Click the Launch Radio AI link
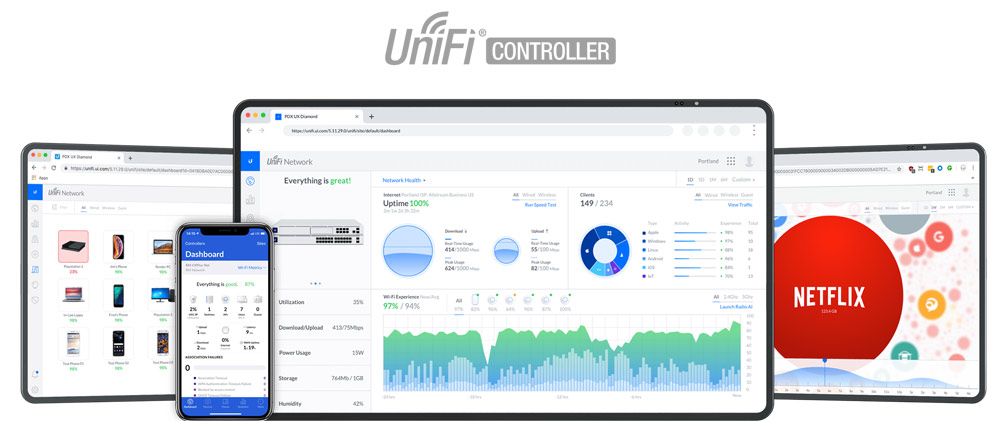The height and width of the screenshot is (421, 1000). coord(735,306)
